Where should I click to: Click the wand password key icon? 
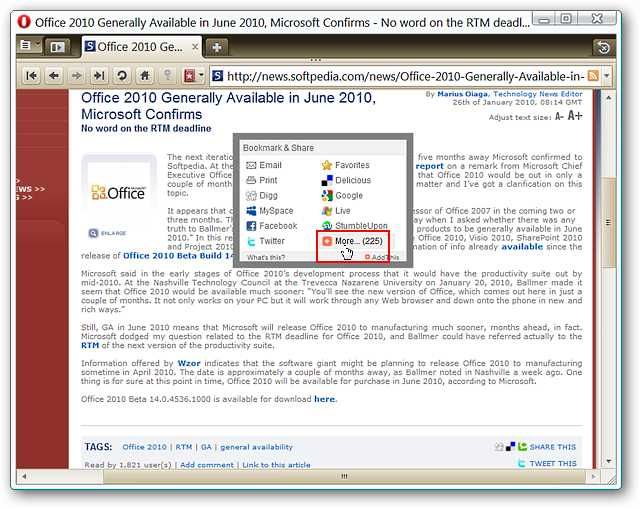167,75
